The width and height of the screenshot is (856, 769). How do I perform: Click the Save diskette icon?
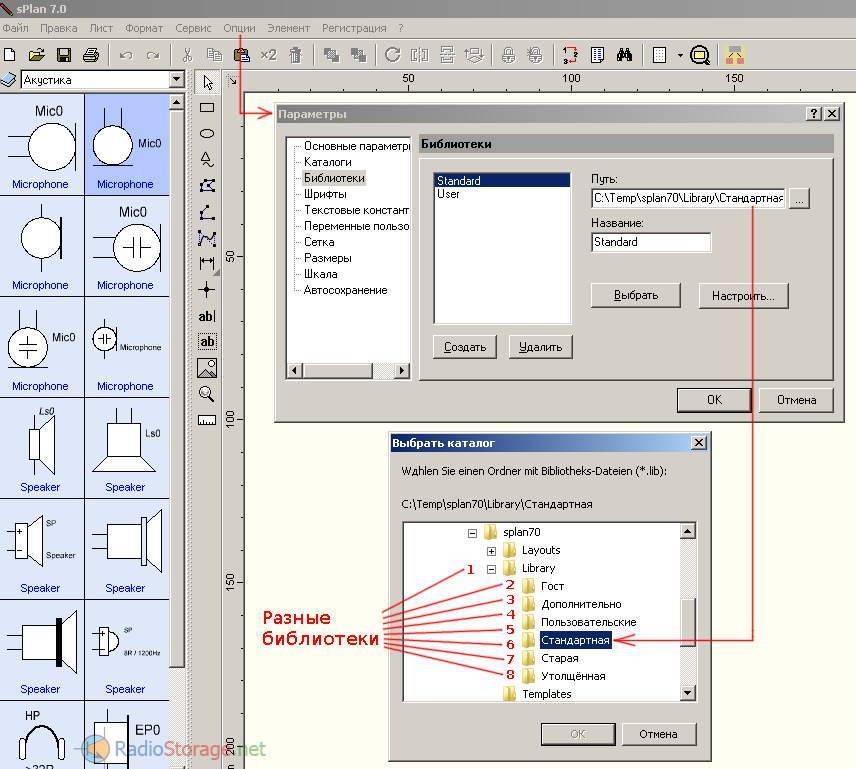pyautogui.click(x=64, y=55)
